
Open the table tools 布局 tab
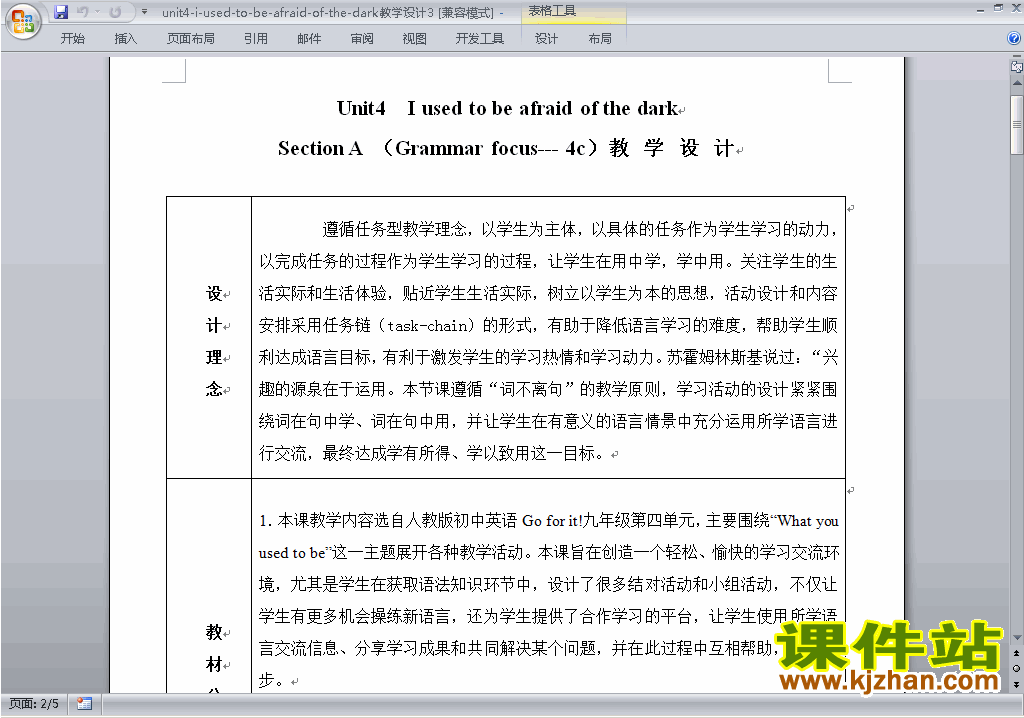(600, 39)
